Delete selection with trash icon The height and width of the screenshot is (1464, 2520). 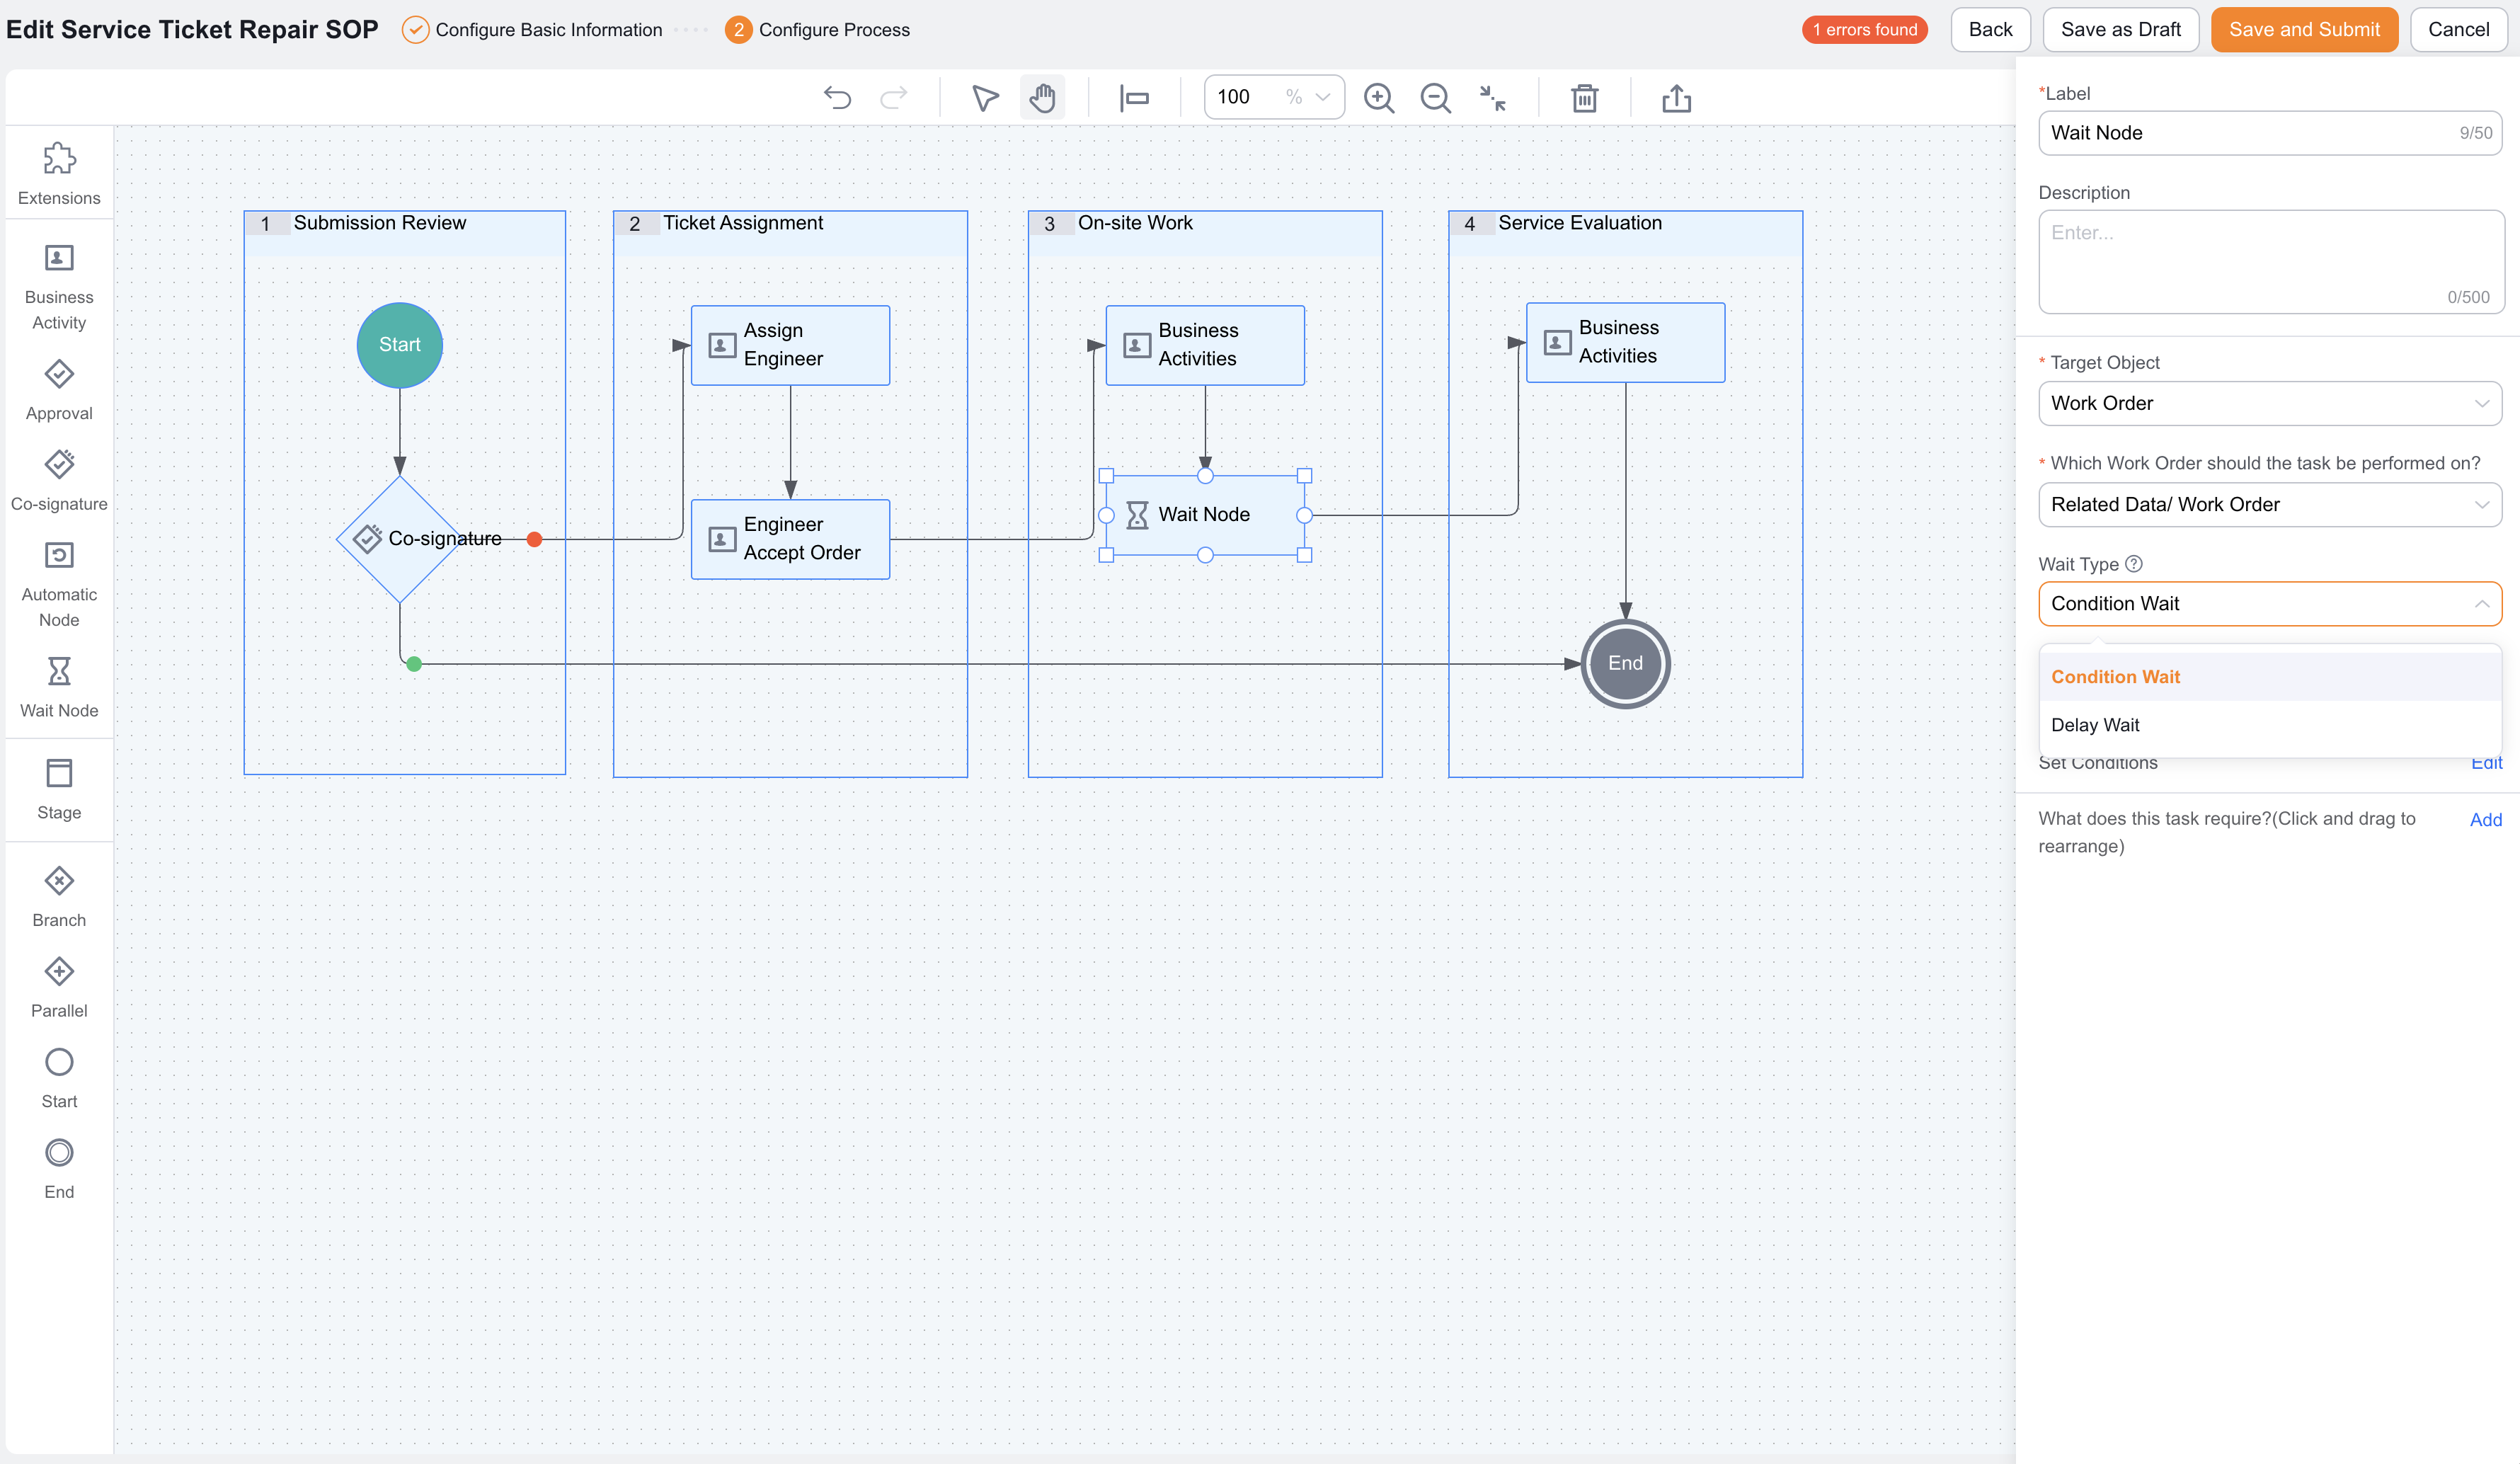tap(1584, 97)
